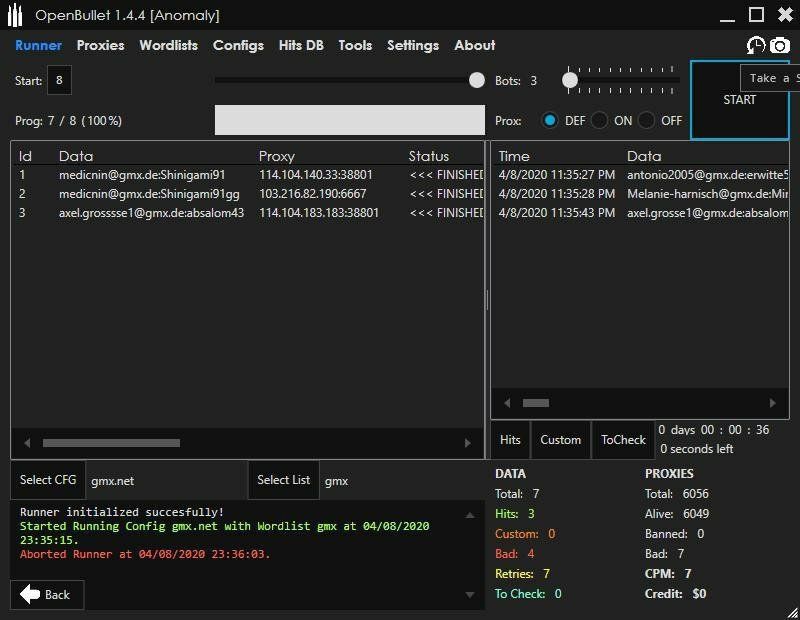Image resolution: width=800 pixels, height=620 pixels.
Task: Click the Select List button
Action: coord(284,480)
